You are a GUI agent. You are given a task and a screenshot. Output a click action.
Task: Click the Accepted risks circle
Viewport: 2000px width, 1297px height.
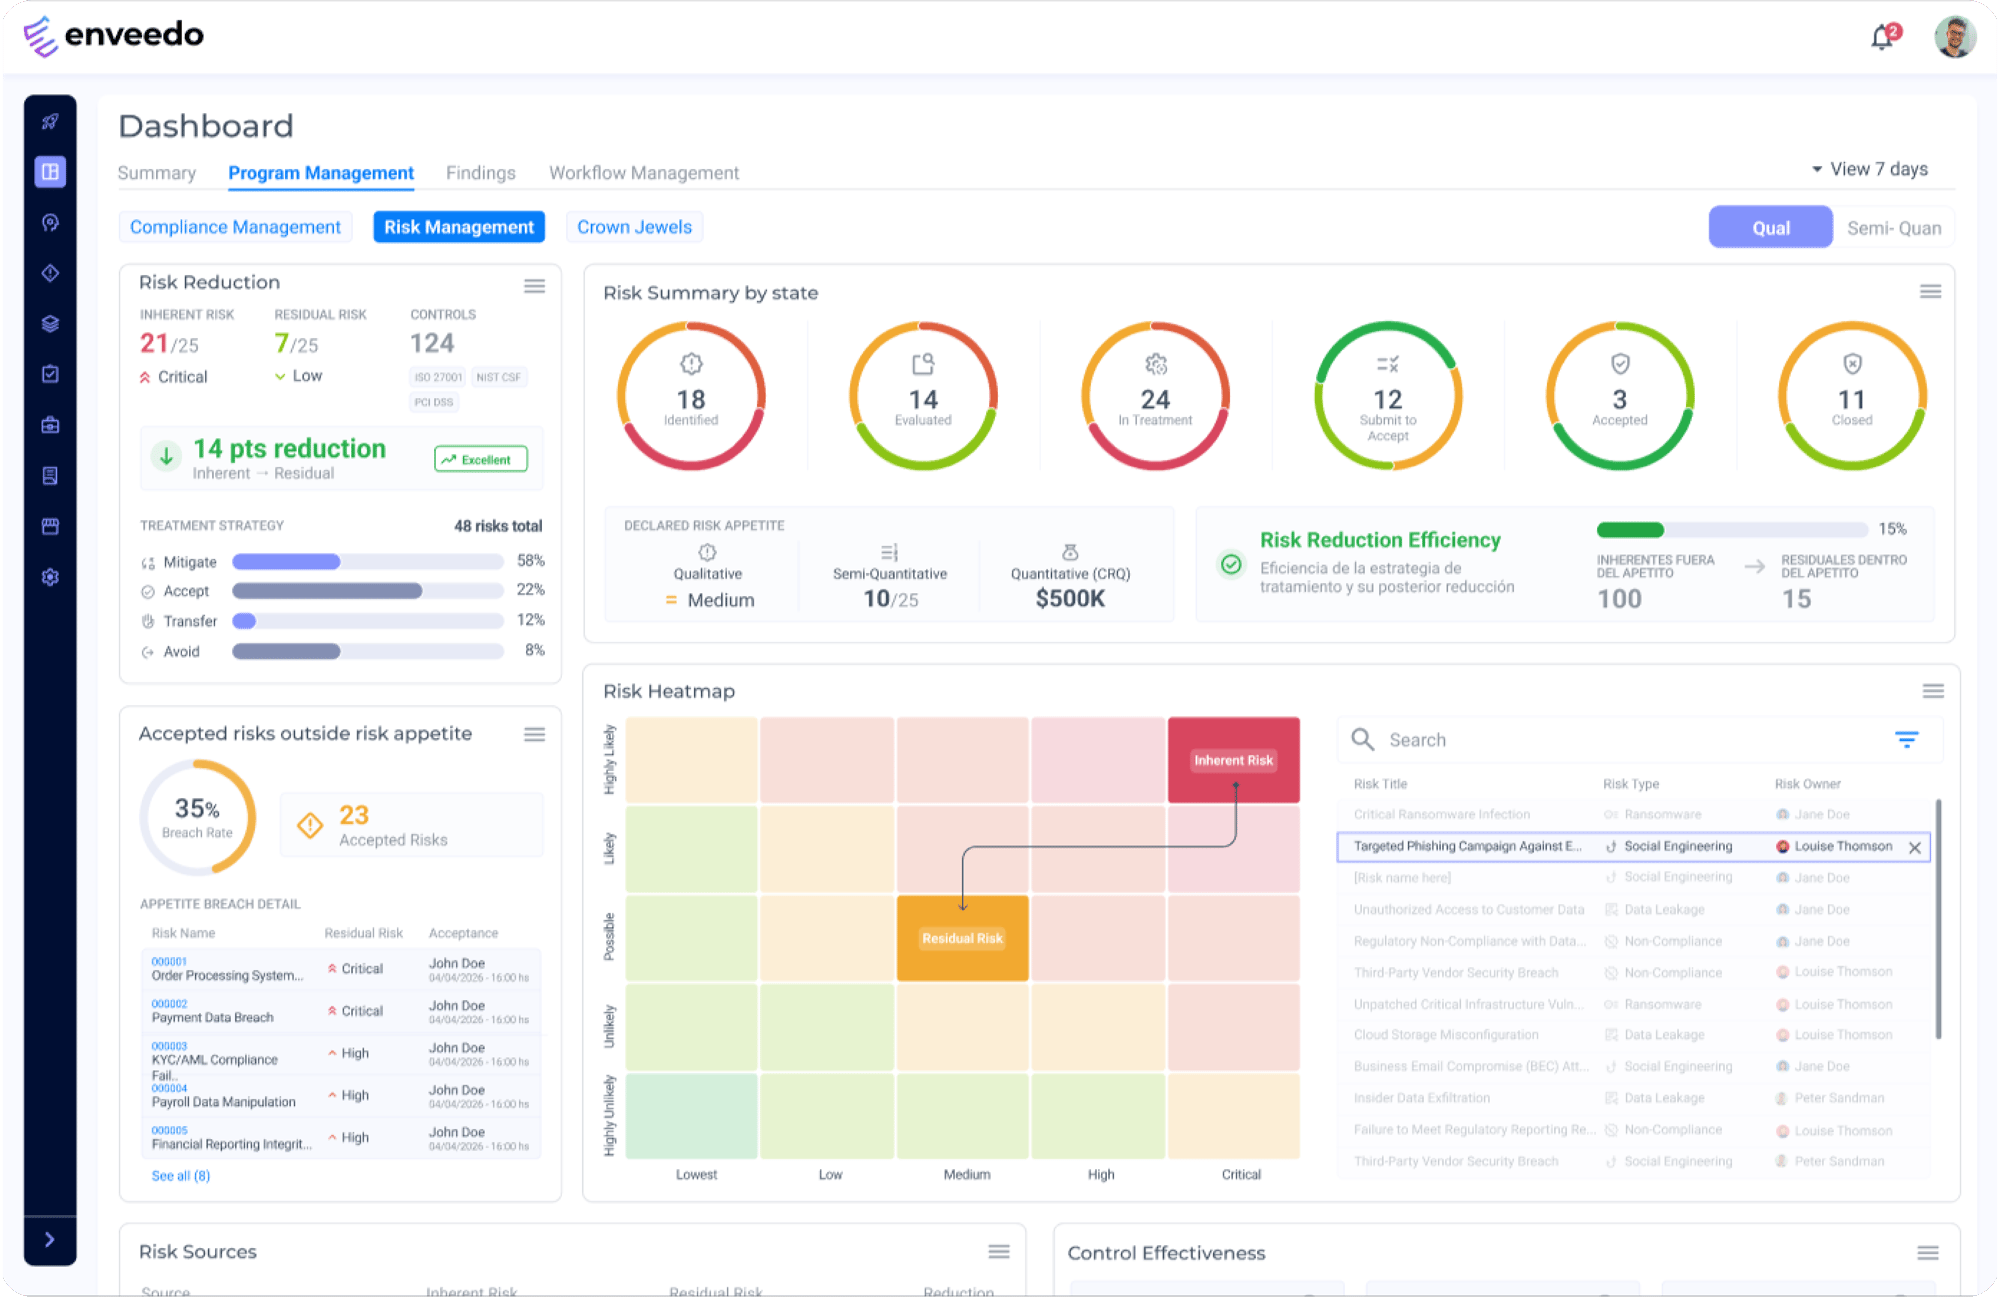tap(1620, 396)
